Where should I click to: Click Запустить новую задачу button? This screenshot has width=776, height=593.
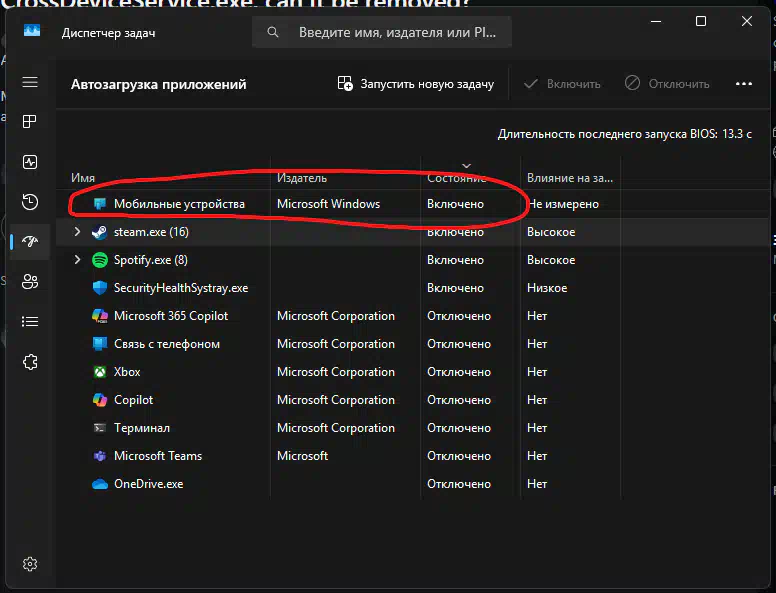416,84
